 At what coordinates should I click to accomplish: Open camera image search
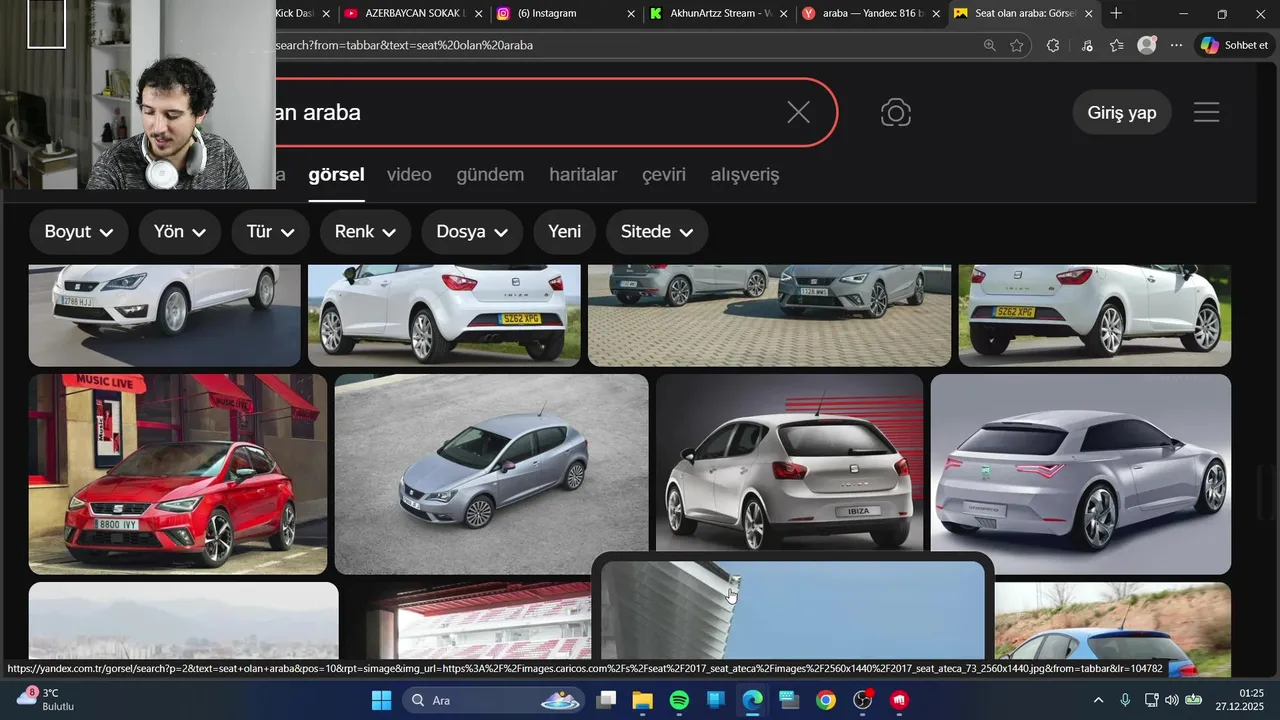[896, 112]
